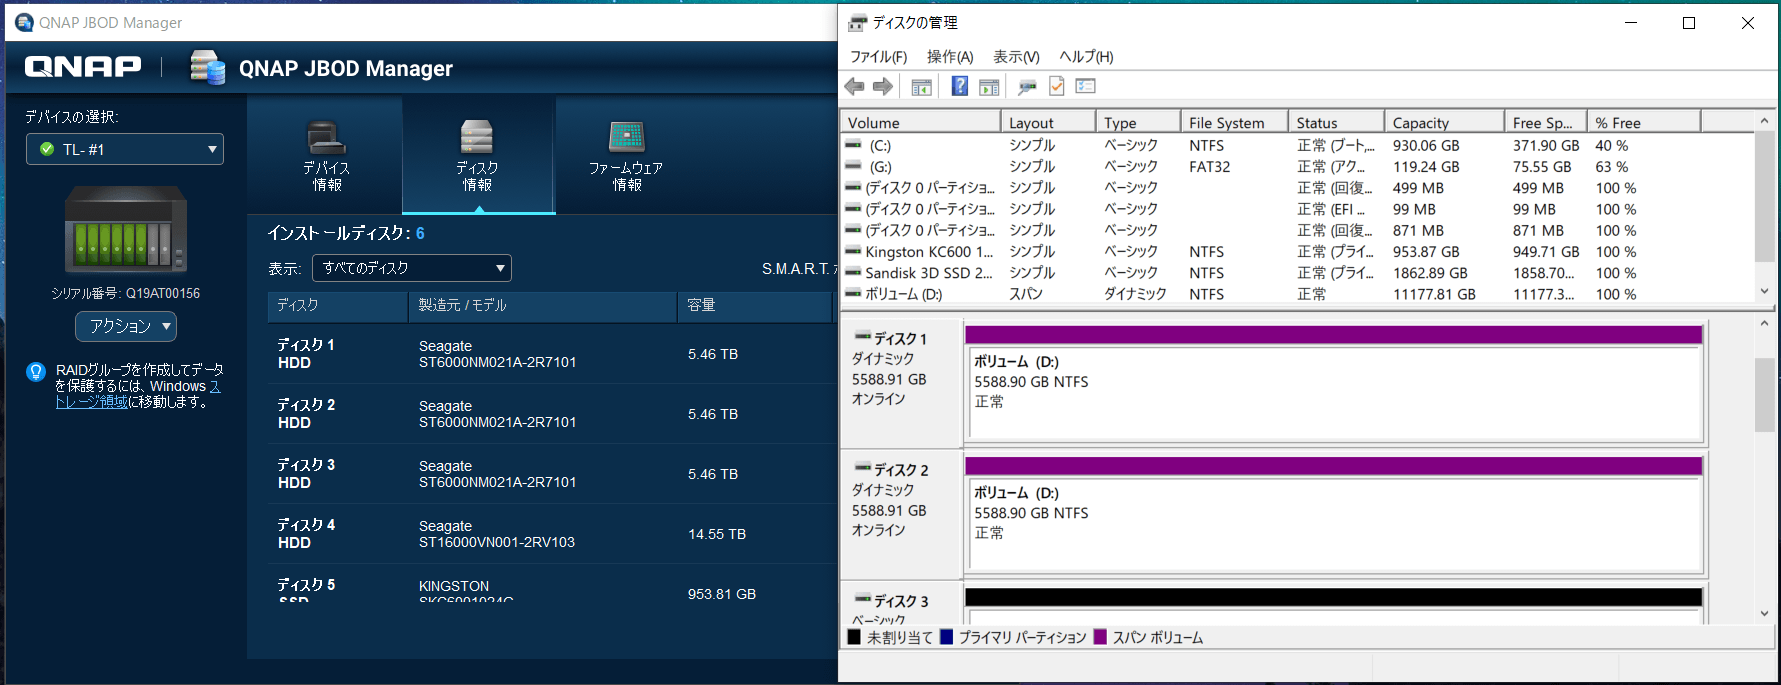Sort by the Layout column header
The image size is (1781, 685).
click(1048, 123)
